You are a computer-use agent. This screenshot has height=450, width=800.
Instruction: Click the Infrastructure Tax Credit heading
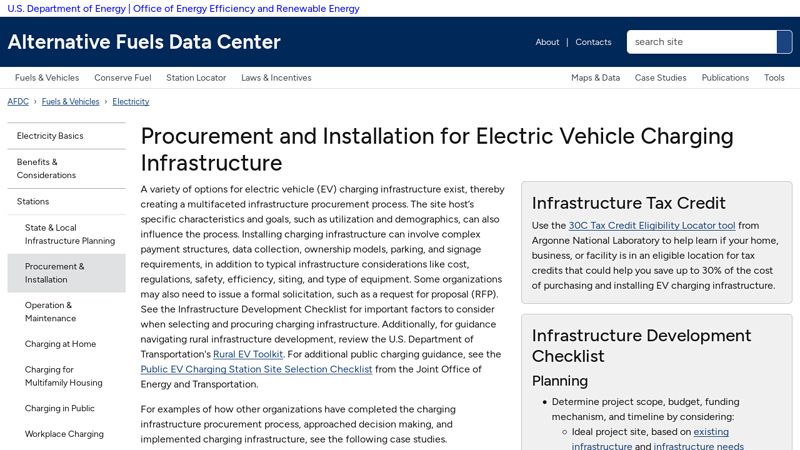[x=628, y=203]
